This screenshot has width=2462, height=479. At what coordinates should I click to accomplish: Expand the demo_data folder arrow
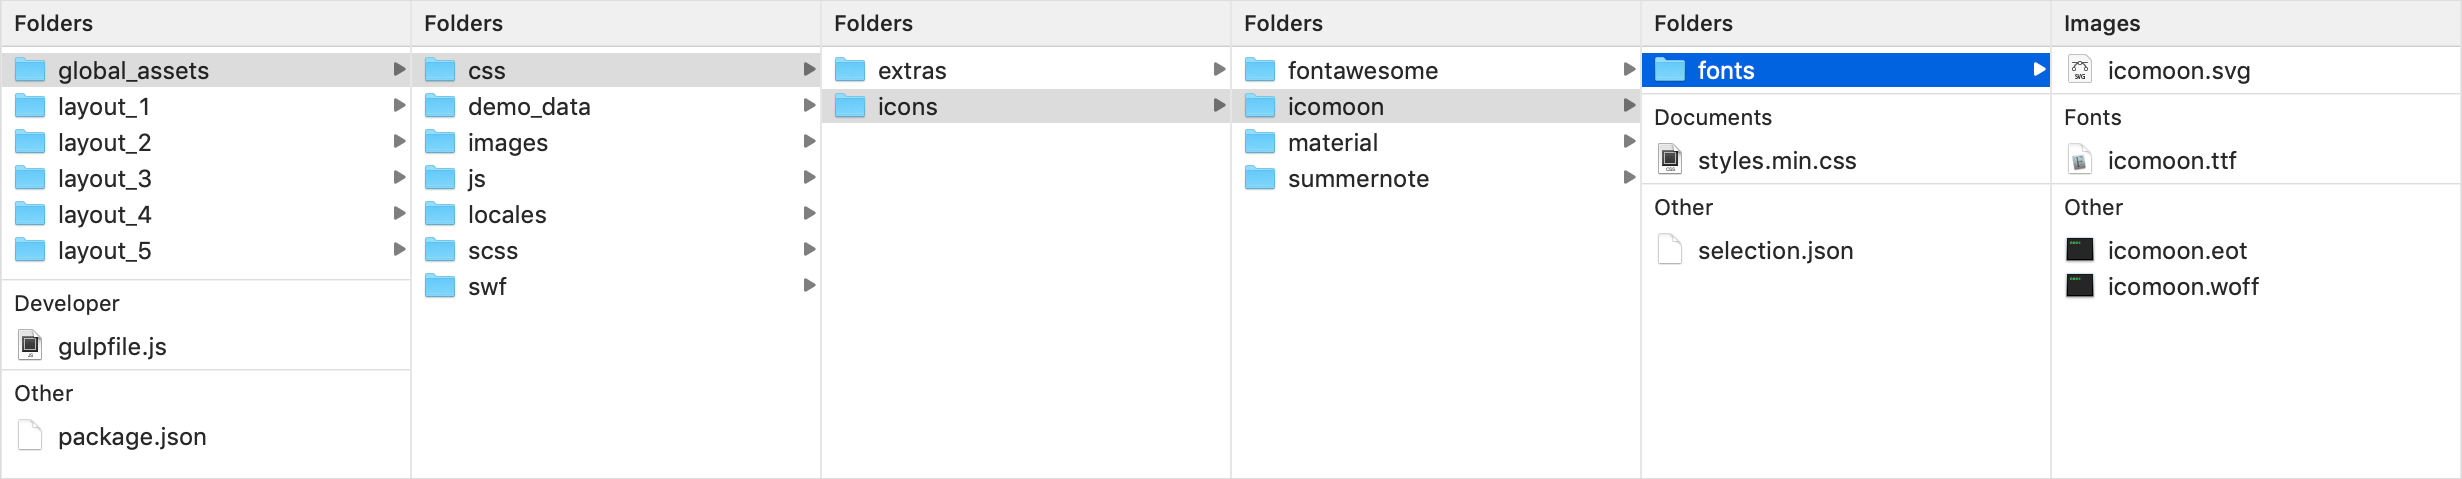809,105
